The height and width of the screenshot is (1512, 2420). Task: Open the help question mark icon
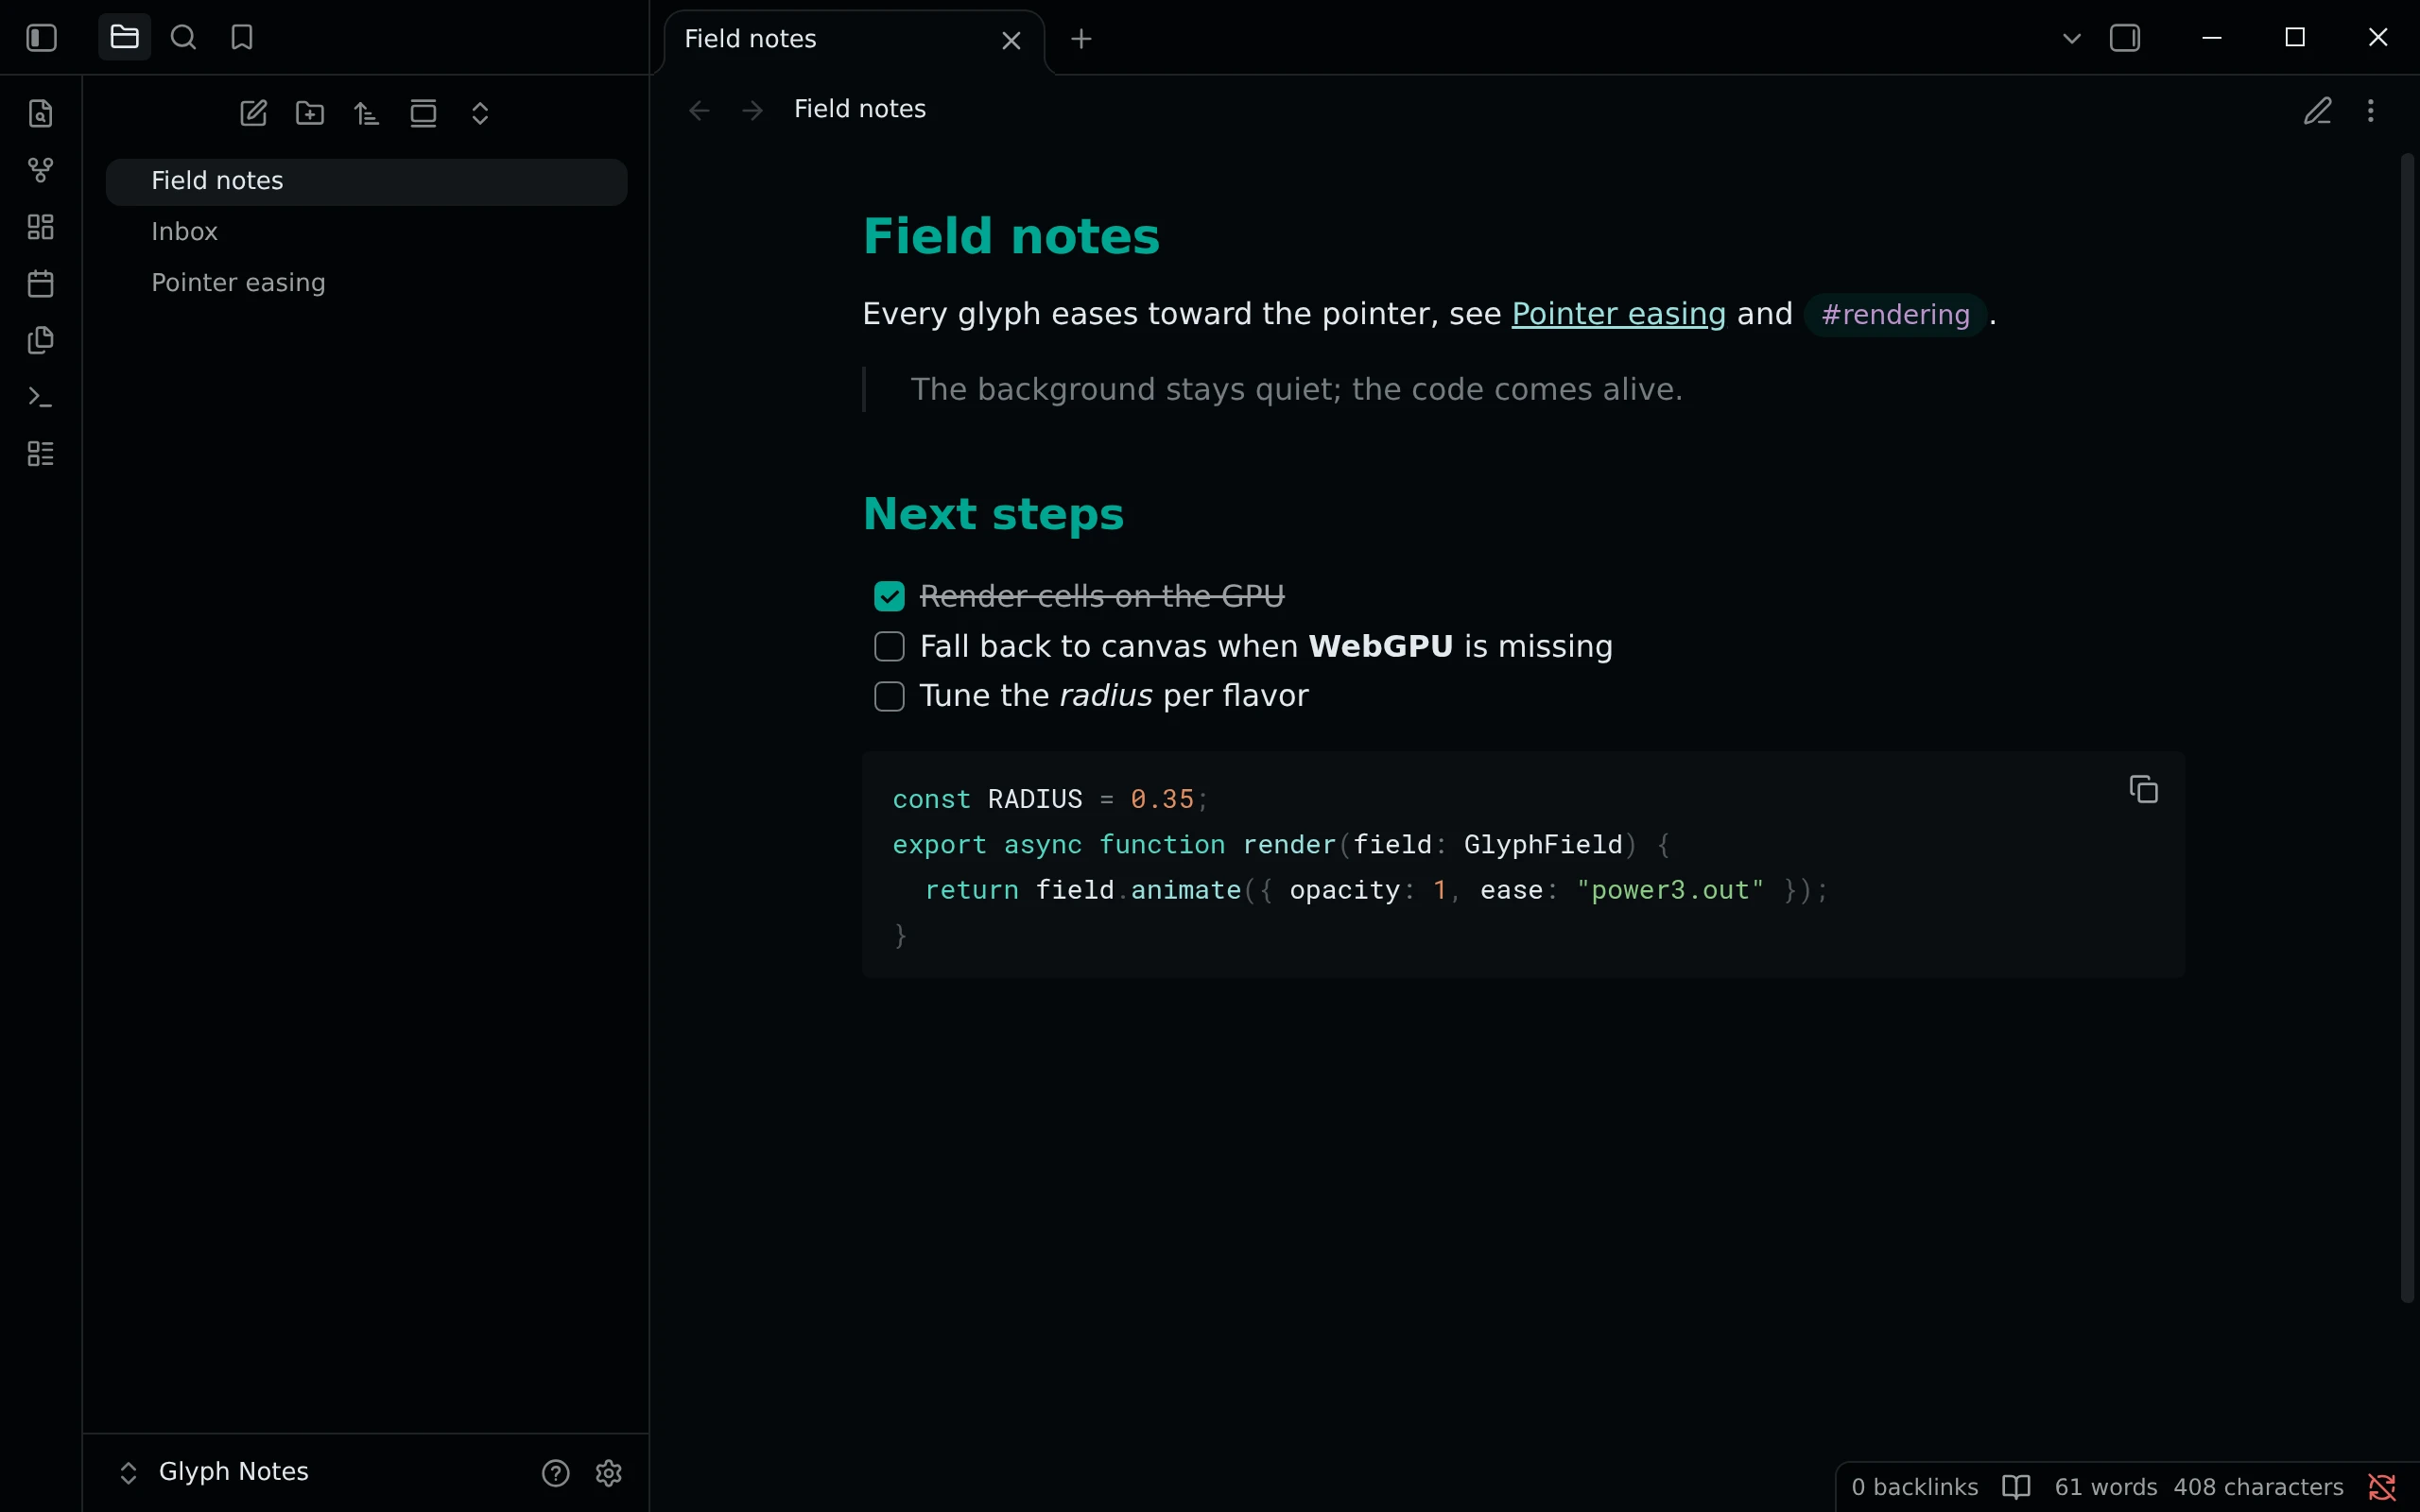click(556, 1473)
